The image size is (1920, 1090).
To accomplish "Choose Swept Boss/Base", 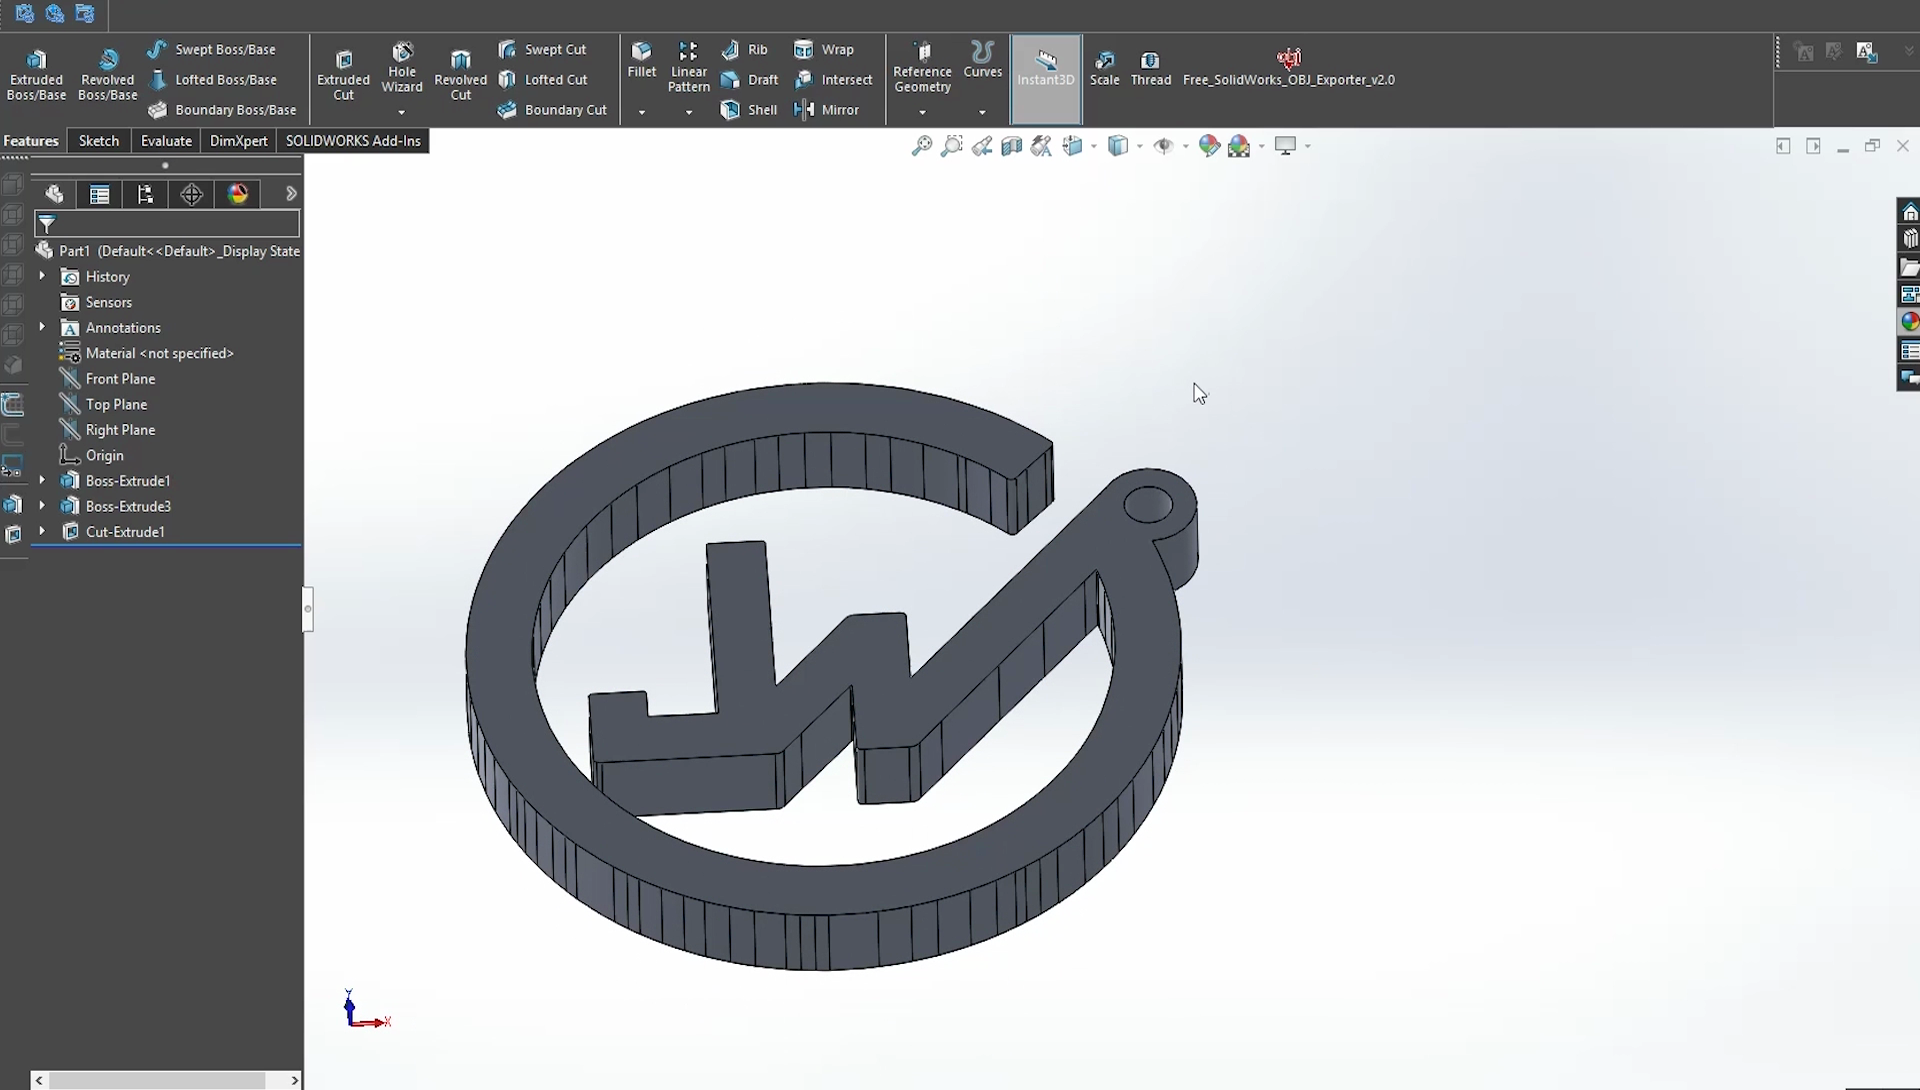I will pos(211,49).
